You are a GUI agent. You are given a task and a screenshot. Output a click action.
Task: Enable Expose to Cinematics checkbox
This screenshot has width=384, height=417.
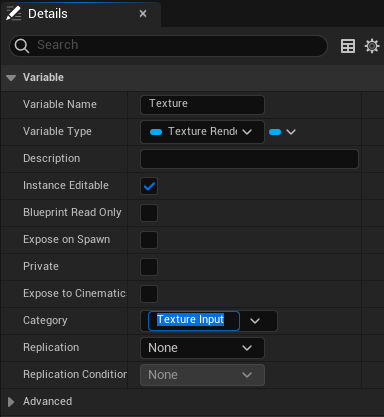(149, 294)
